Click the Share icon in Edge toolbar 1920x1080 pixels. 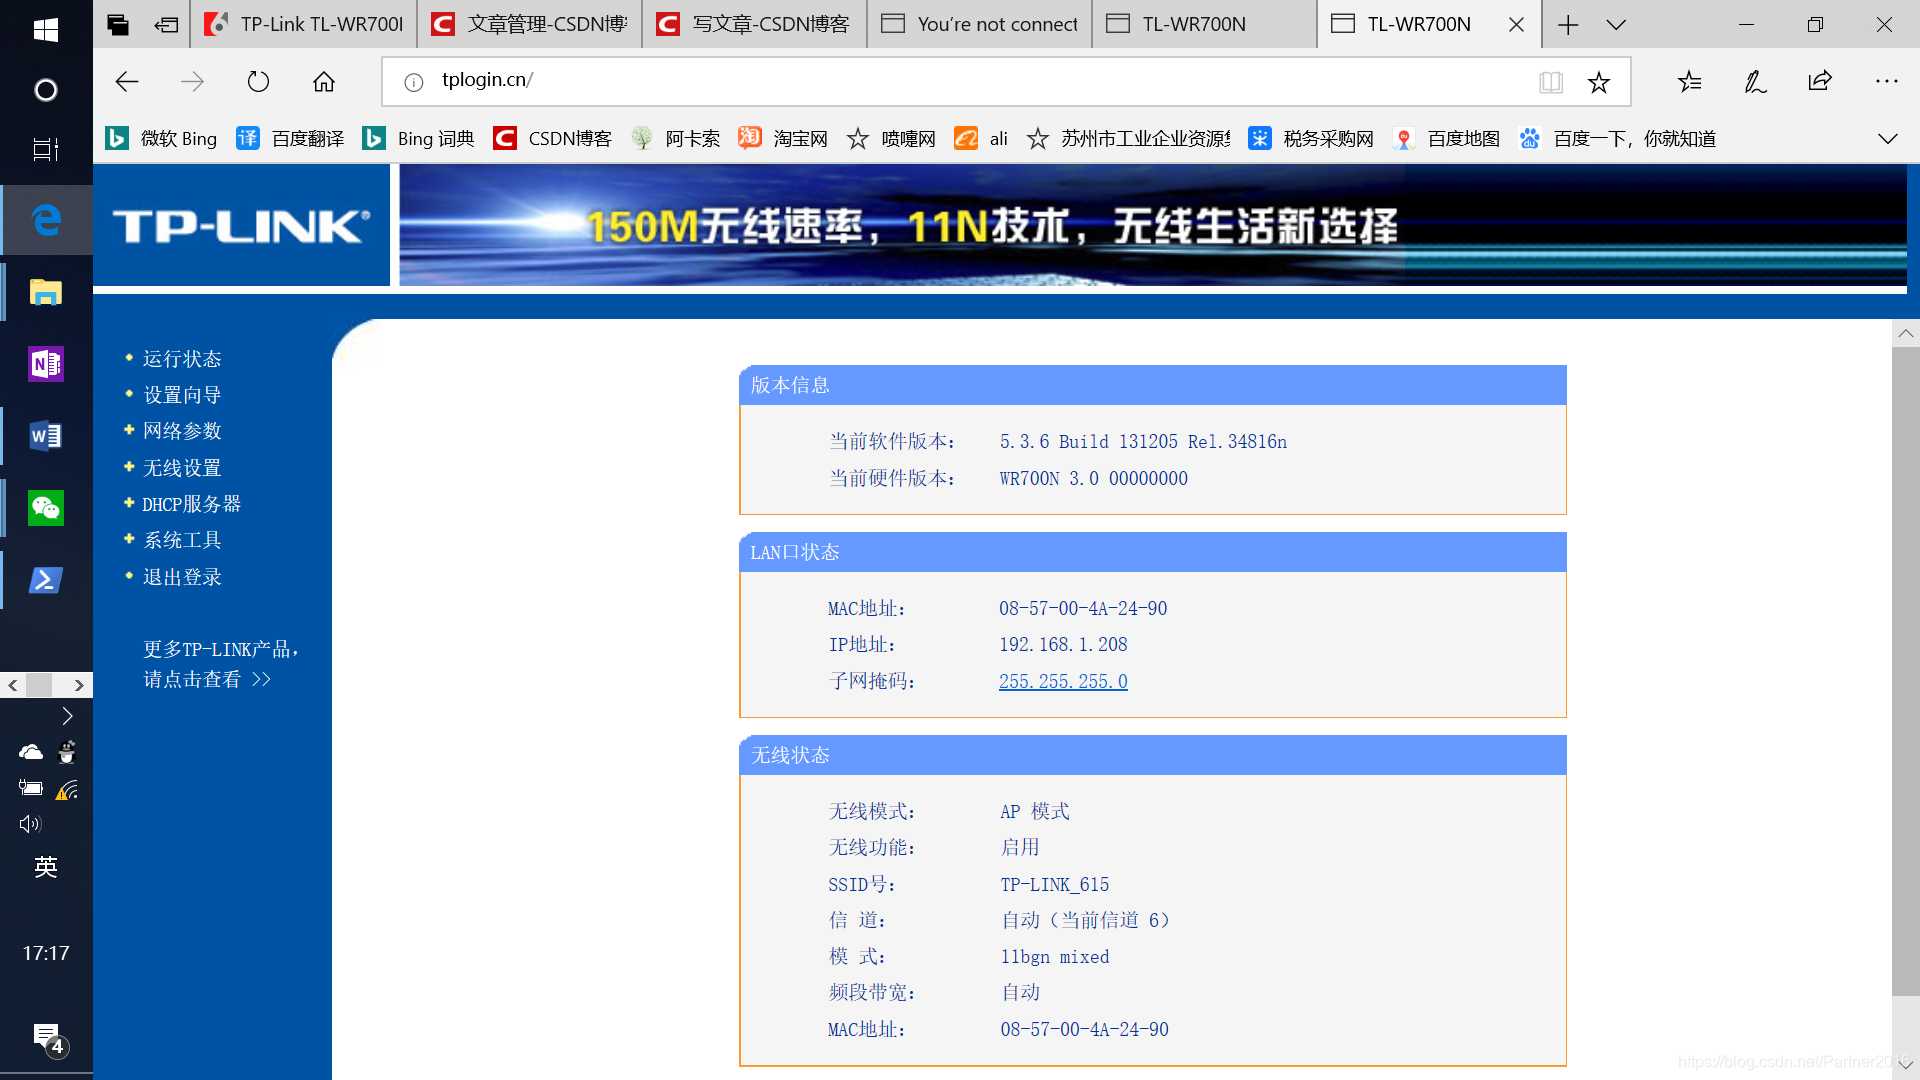(1819, 81)
